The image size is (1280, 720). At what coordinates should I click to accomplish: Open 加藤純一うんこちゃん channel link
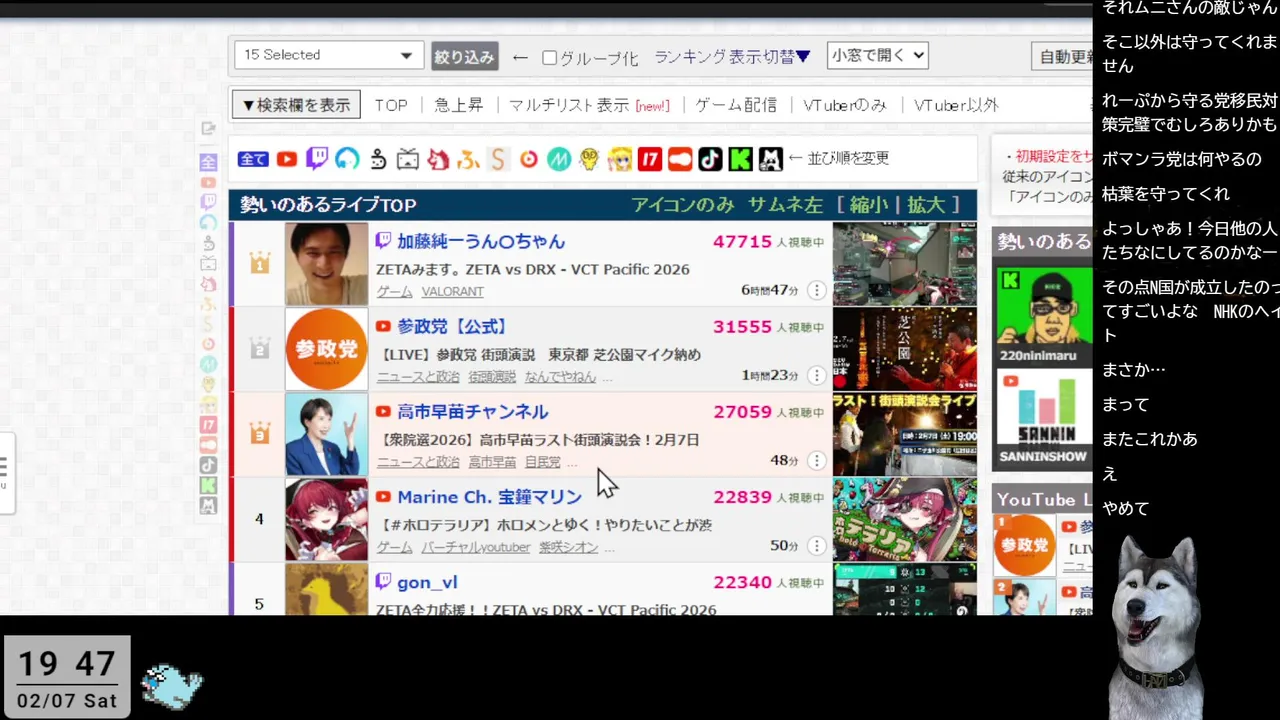click(481, 241)
